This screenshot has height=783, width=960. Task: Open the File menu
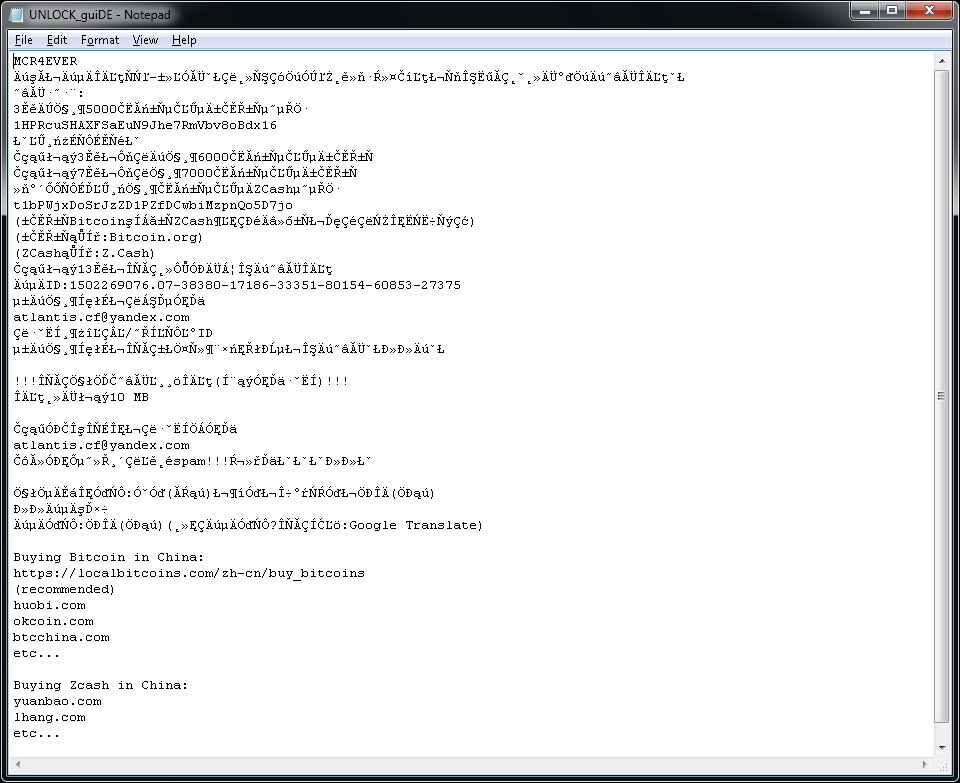click(x=23, y=40)
